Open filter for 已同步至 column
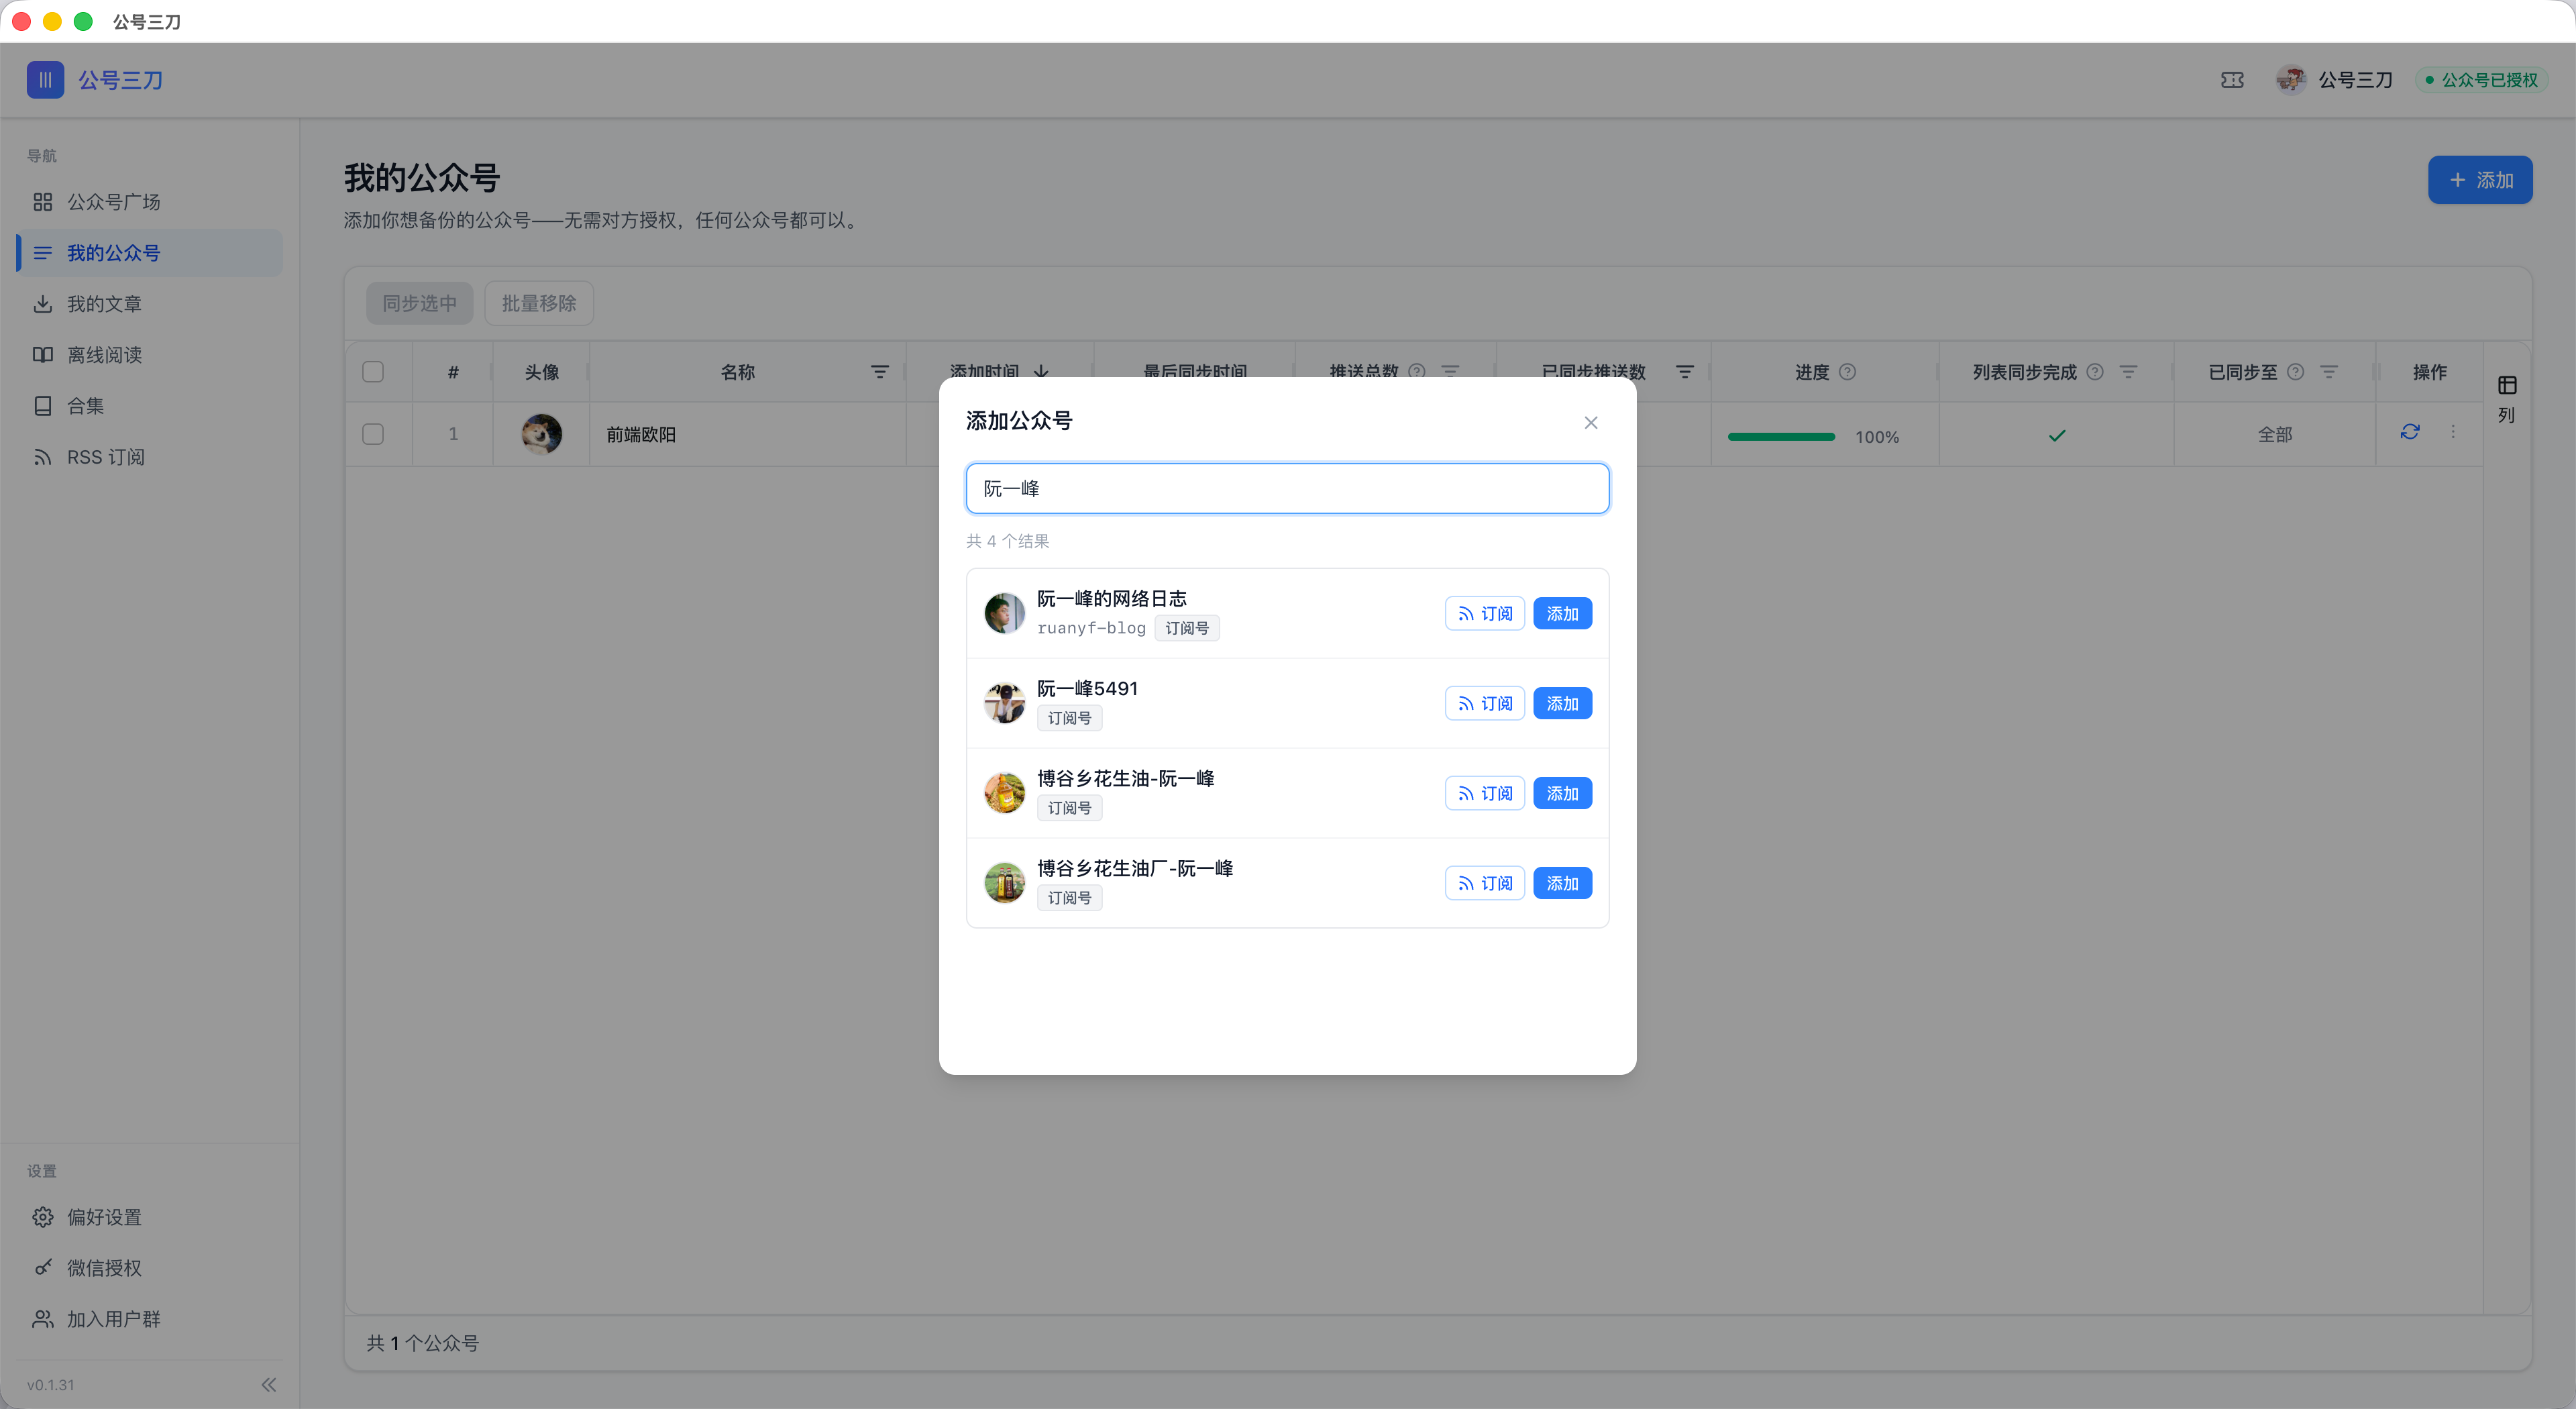2576x1409 pixels. pos(2329,372)
